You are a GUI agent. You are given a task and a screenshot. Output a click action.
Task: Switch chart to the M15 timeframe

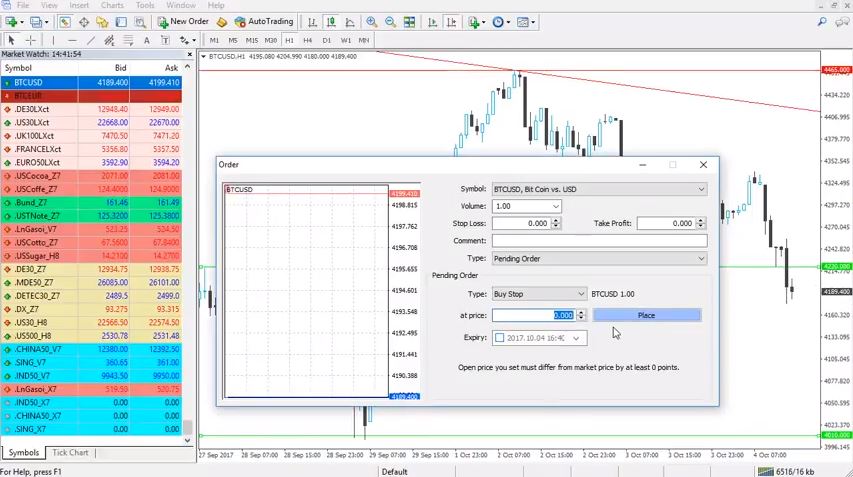click(x=251, y=40)
